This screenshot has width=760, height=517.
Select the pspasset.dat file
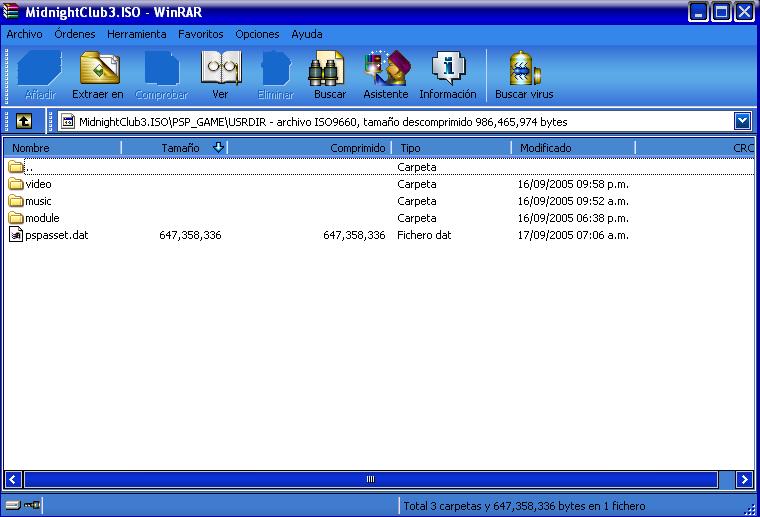(56, 235)
